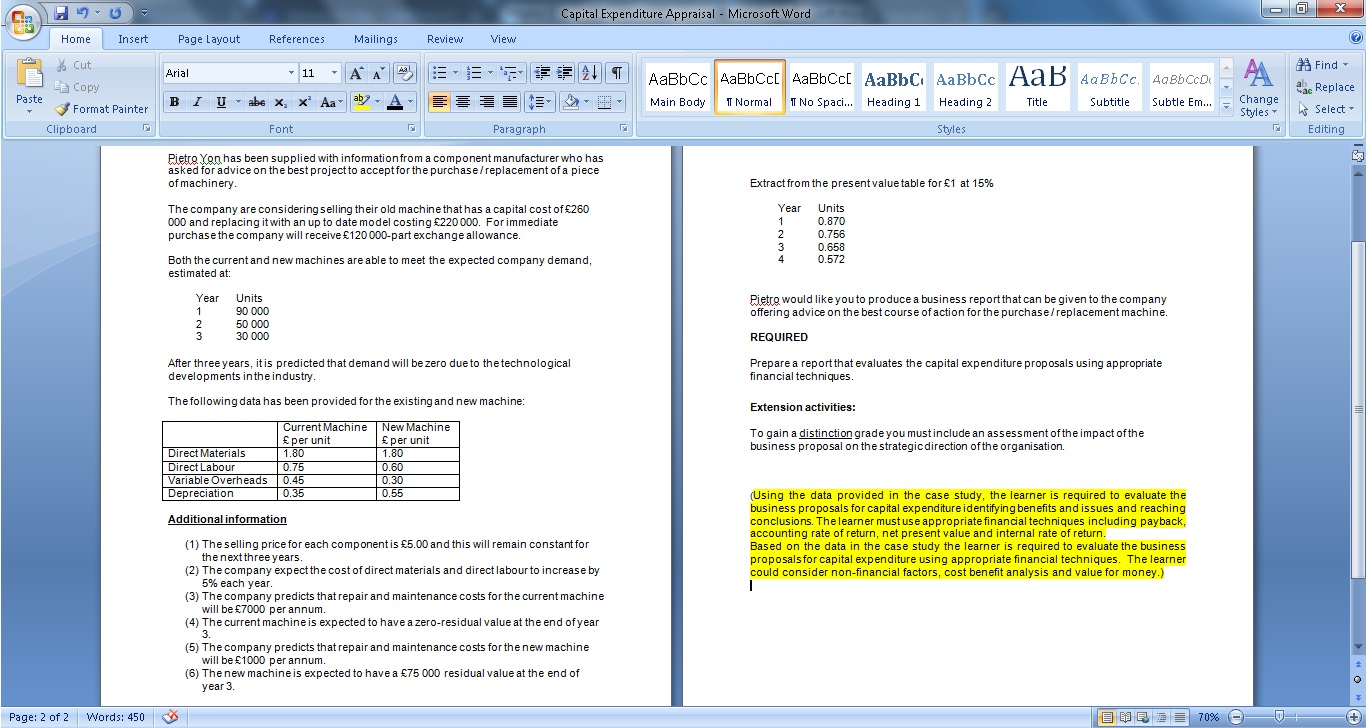Click the Copy command

(x=77, y=87)
